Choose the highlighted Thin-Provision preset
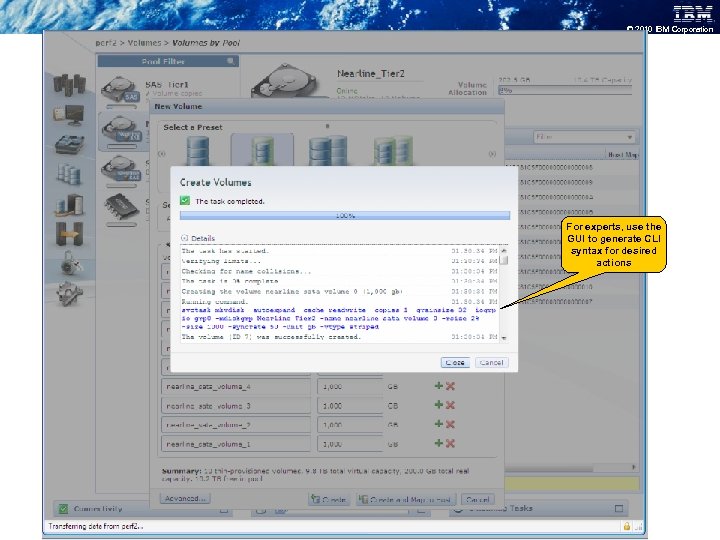The width and height of the screenshot is (720, 540). 263,151
